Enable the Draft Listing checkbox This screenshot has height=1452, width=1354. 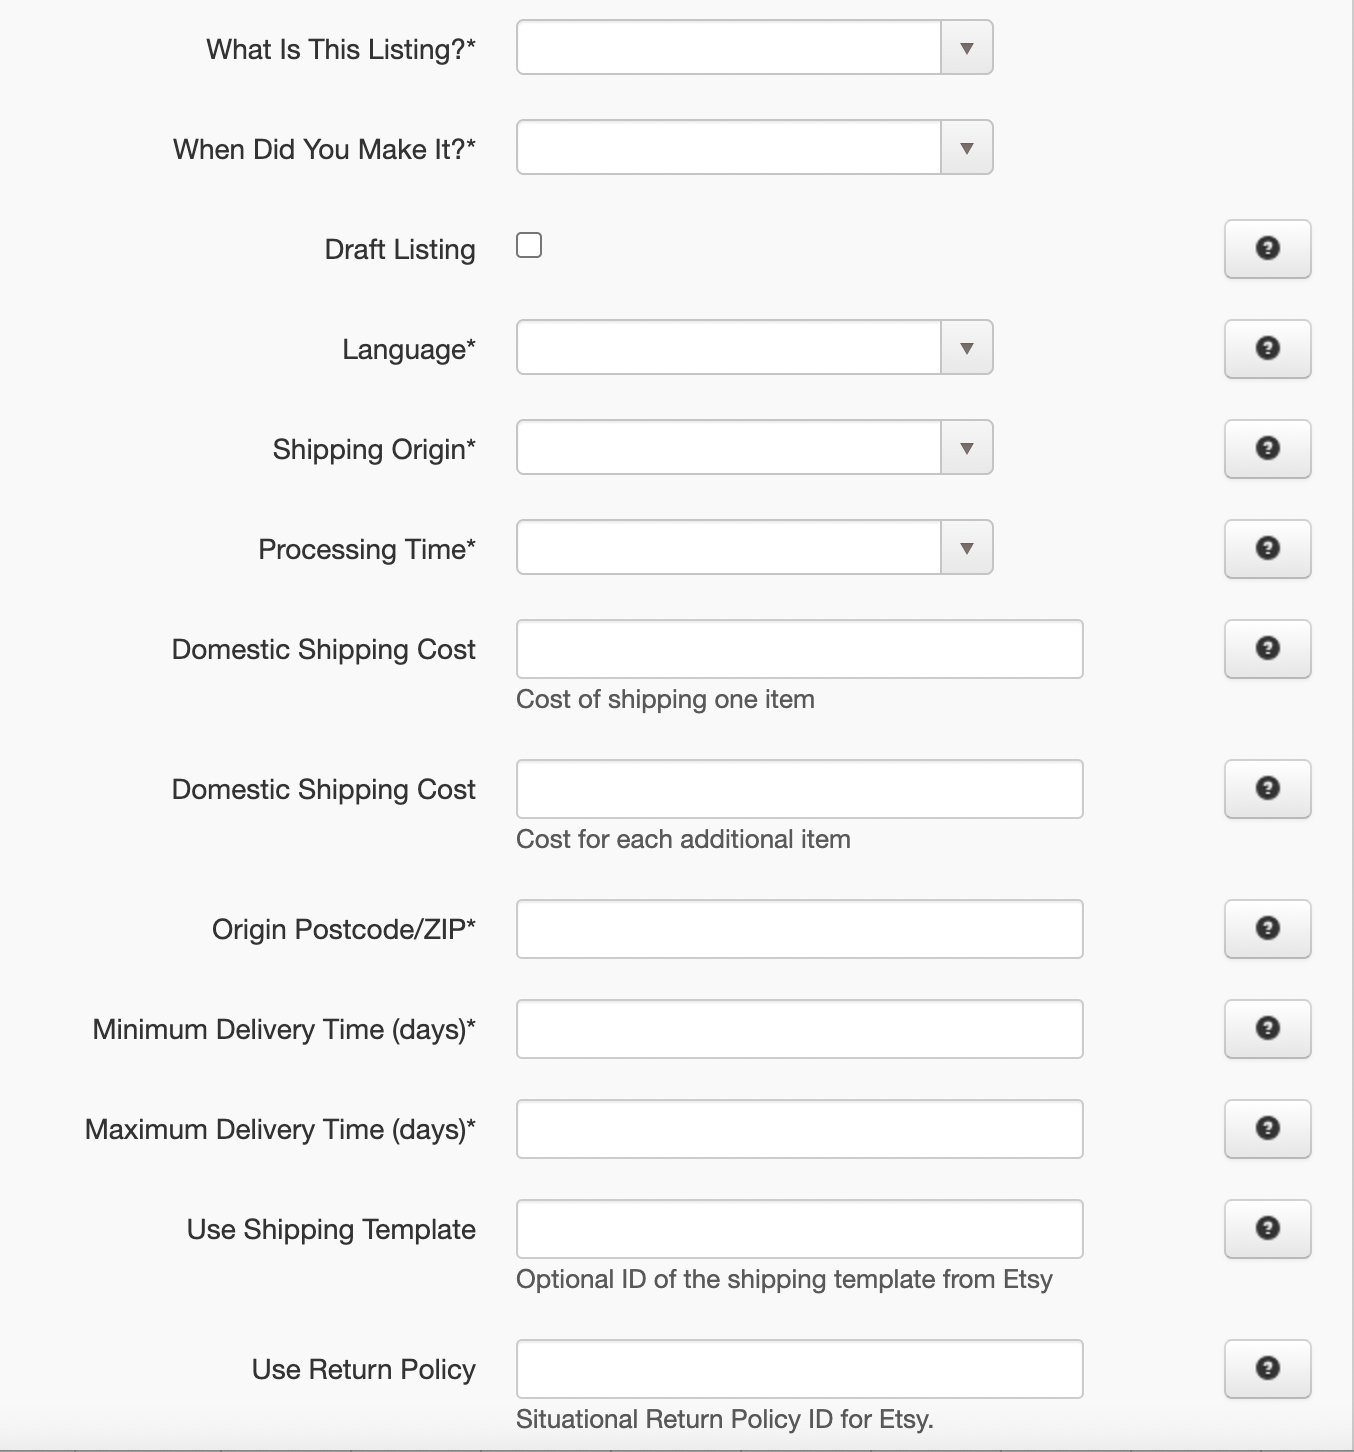click(x=529, y=245)
